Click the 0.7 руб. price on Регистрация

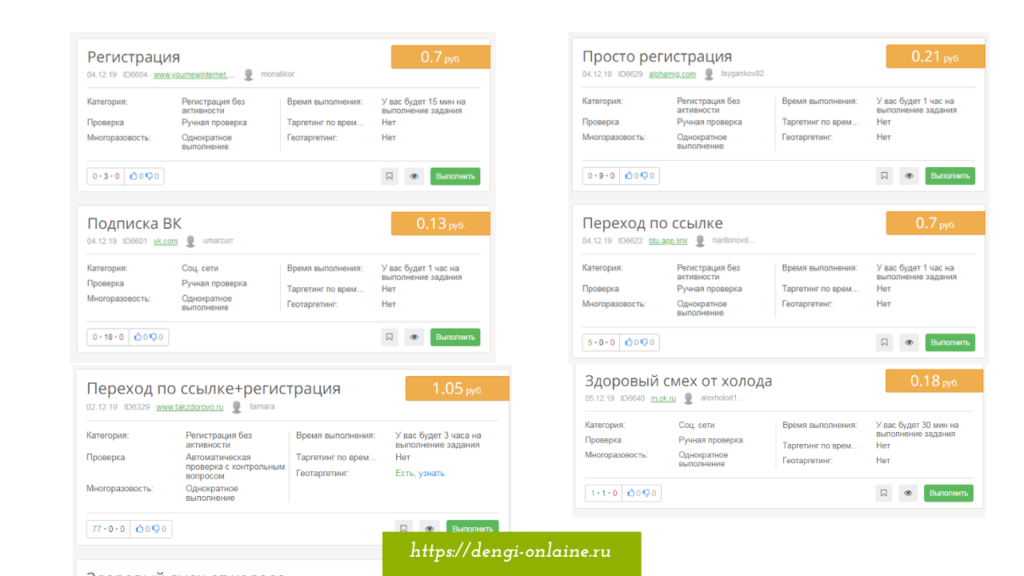coord(441,57)
